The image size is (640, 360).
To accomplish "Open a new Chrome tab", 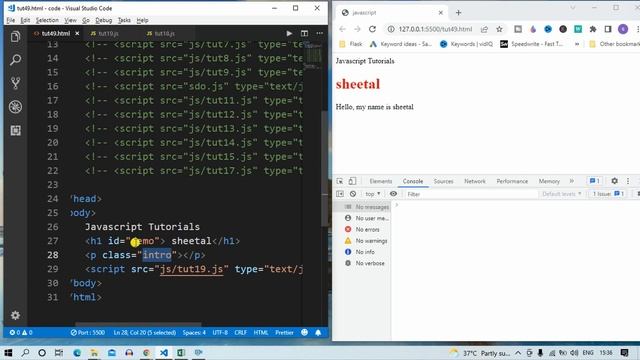I will click(x=458, y=13).
